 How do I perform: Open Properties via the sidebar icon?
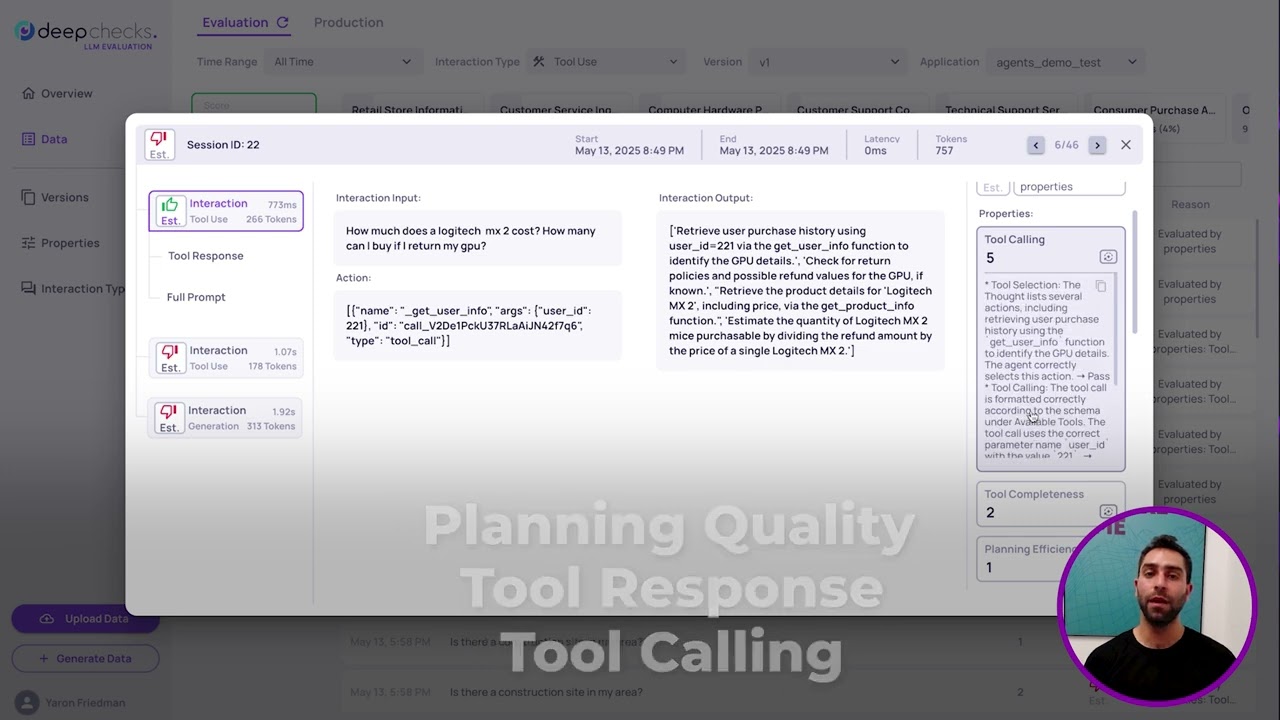[x=28, y=243]
